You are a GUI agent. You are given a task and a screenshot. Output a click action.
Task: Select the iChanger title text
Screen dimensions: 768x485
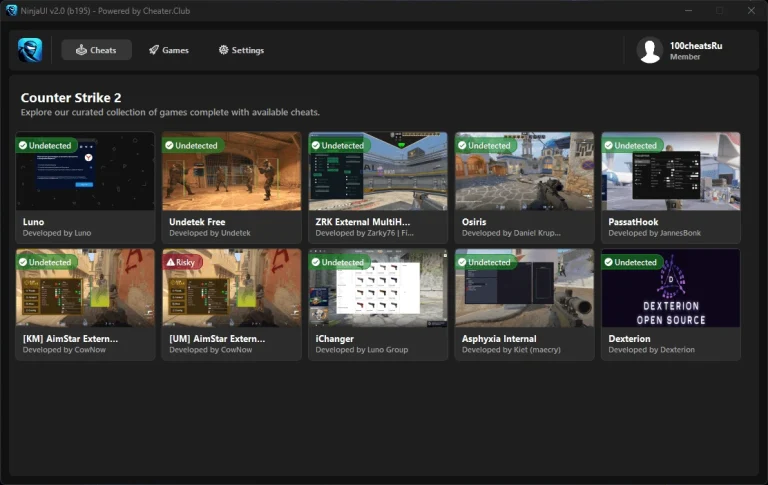[335, 339]
